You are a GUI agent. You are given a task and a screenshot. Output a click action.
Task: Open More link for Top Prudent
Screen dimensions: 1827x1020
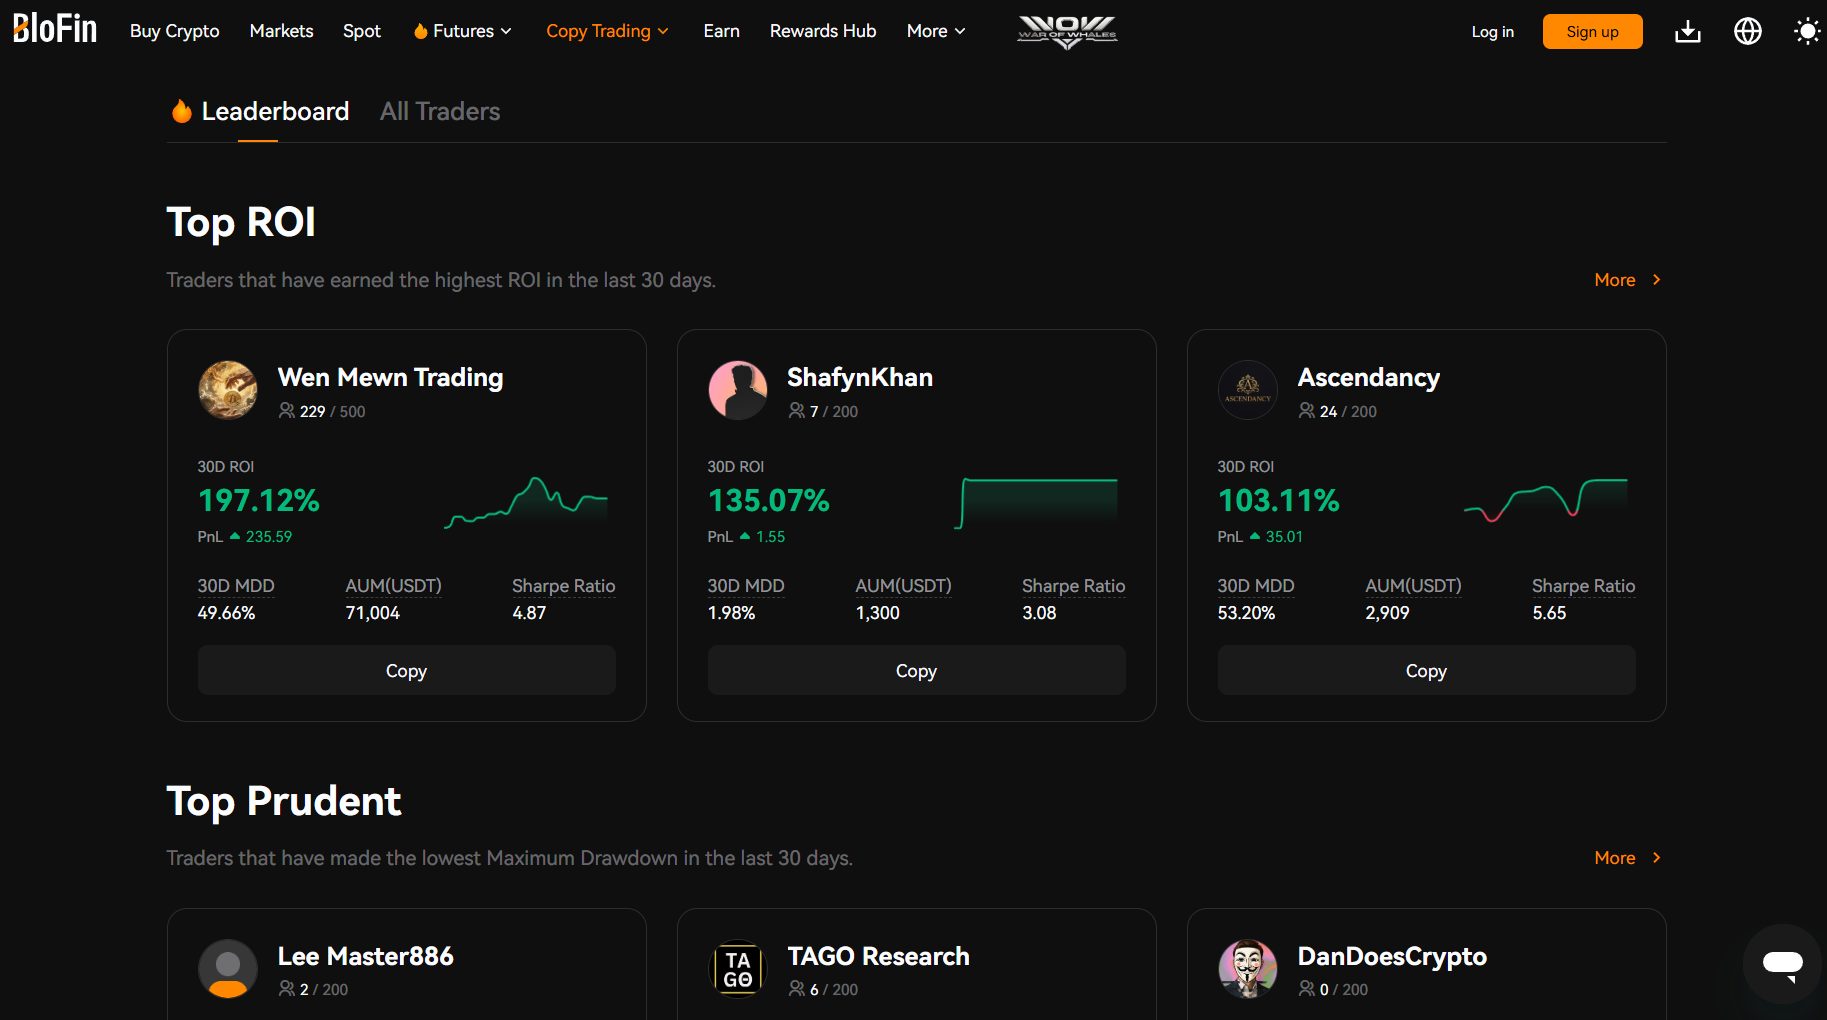coord(1627,858)
